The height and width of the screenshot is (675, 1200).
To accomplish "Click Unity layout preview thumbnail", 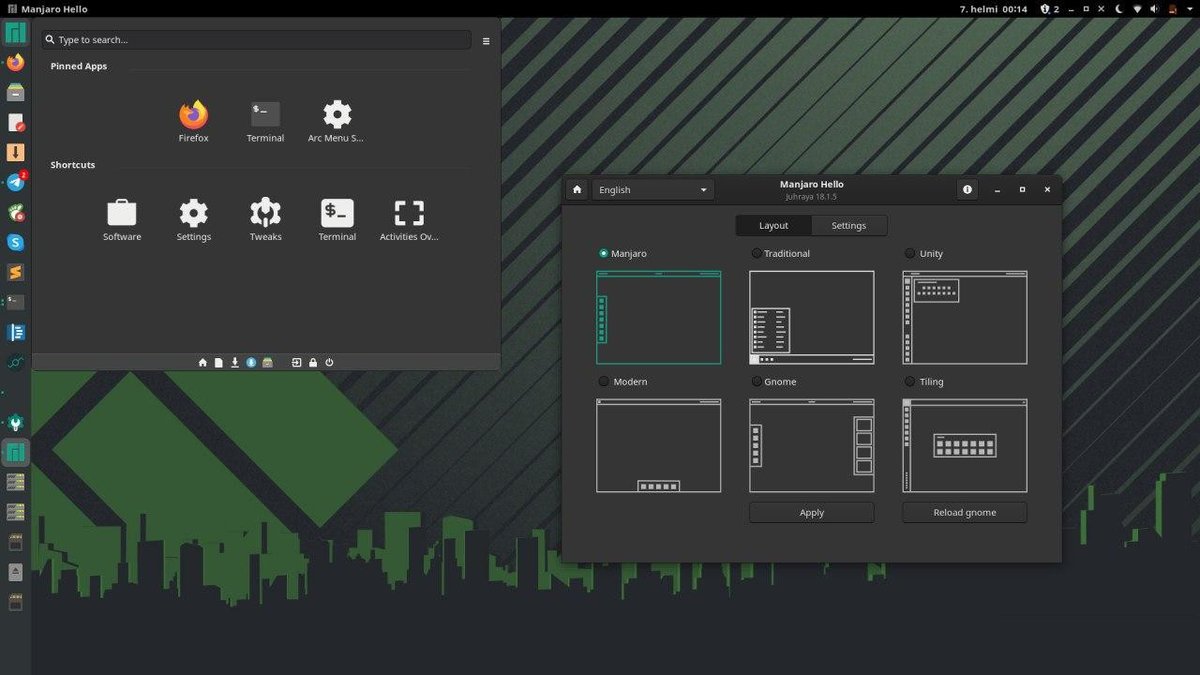I will tap(964, 317).
